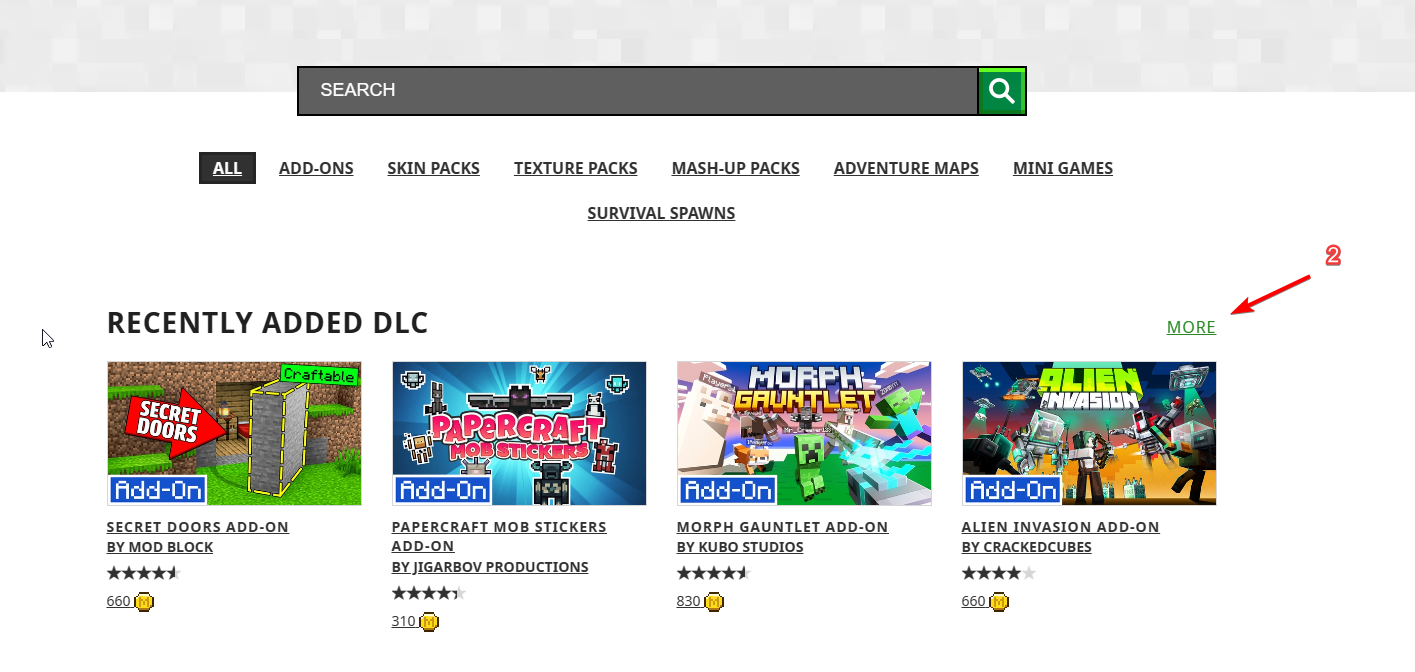Viewport: 1415px width, 672px height.
Task: Click star rating under Alien Invasion
Action: [999, 573]
